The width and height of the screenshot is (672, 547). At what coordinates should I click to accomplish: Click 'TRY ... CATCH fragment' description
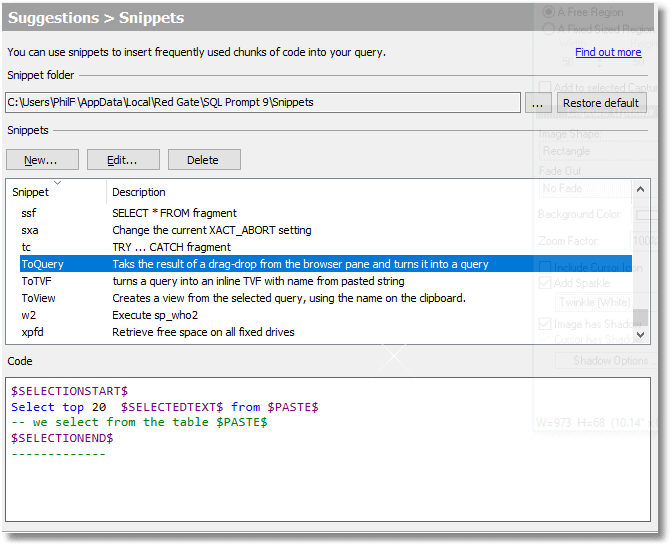[171, 247]
